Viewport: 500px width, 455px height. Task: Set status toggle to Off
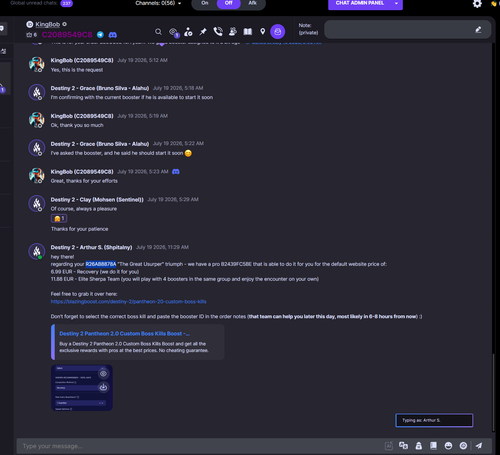[x=229, y=3]
